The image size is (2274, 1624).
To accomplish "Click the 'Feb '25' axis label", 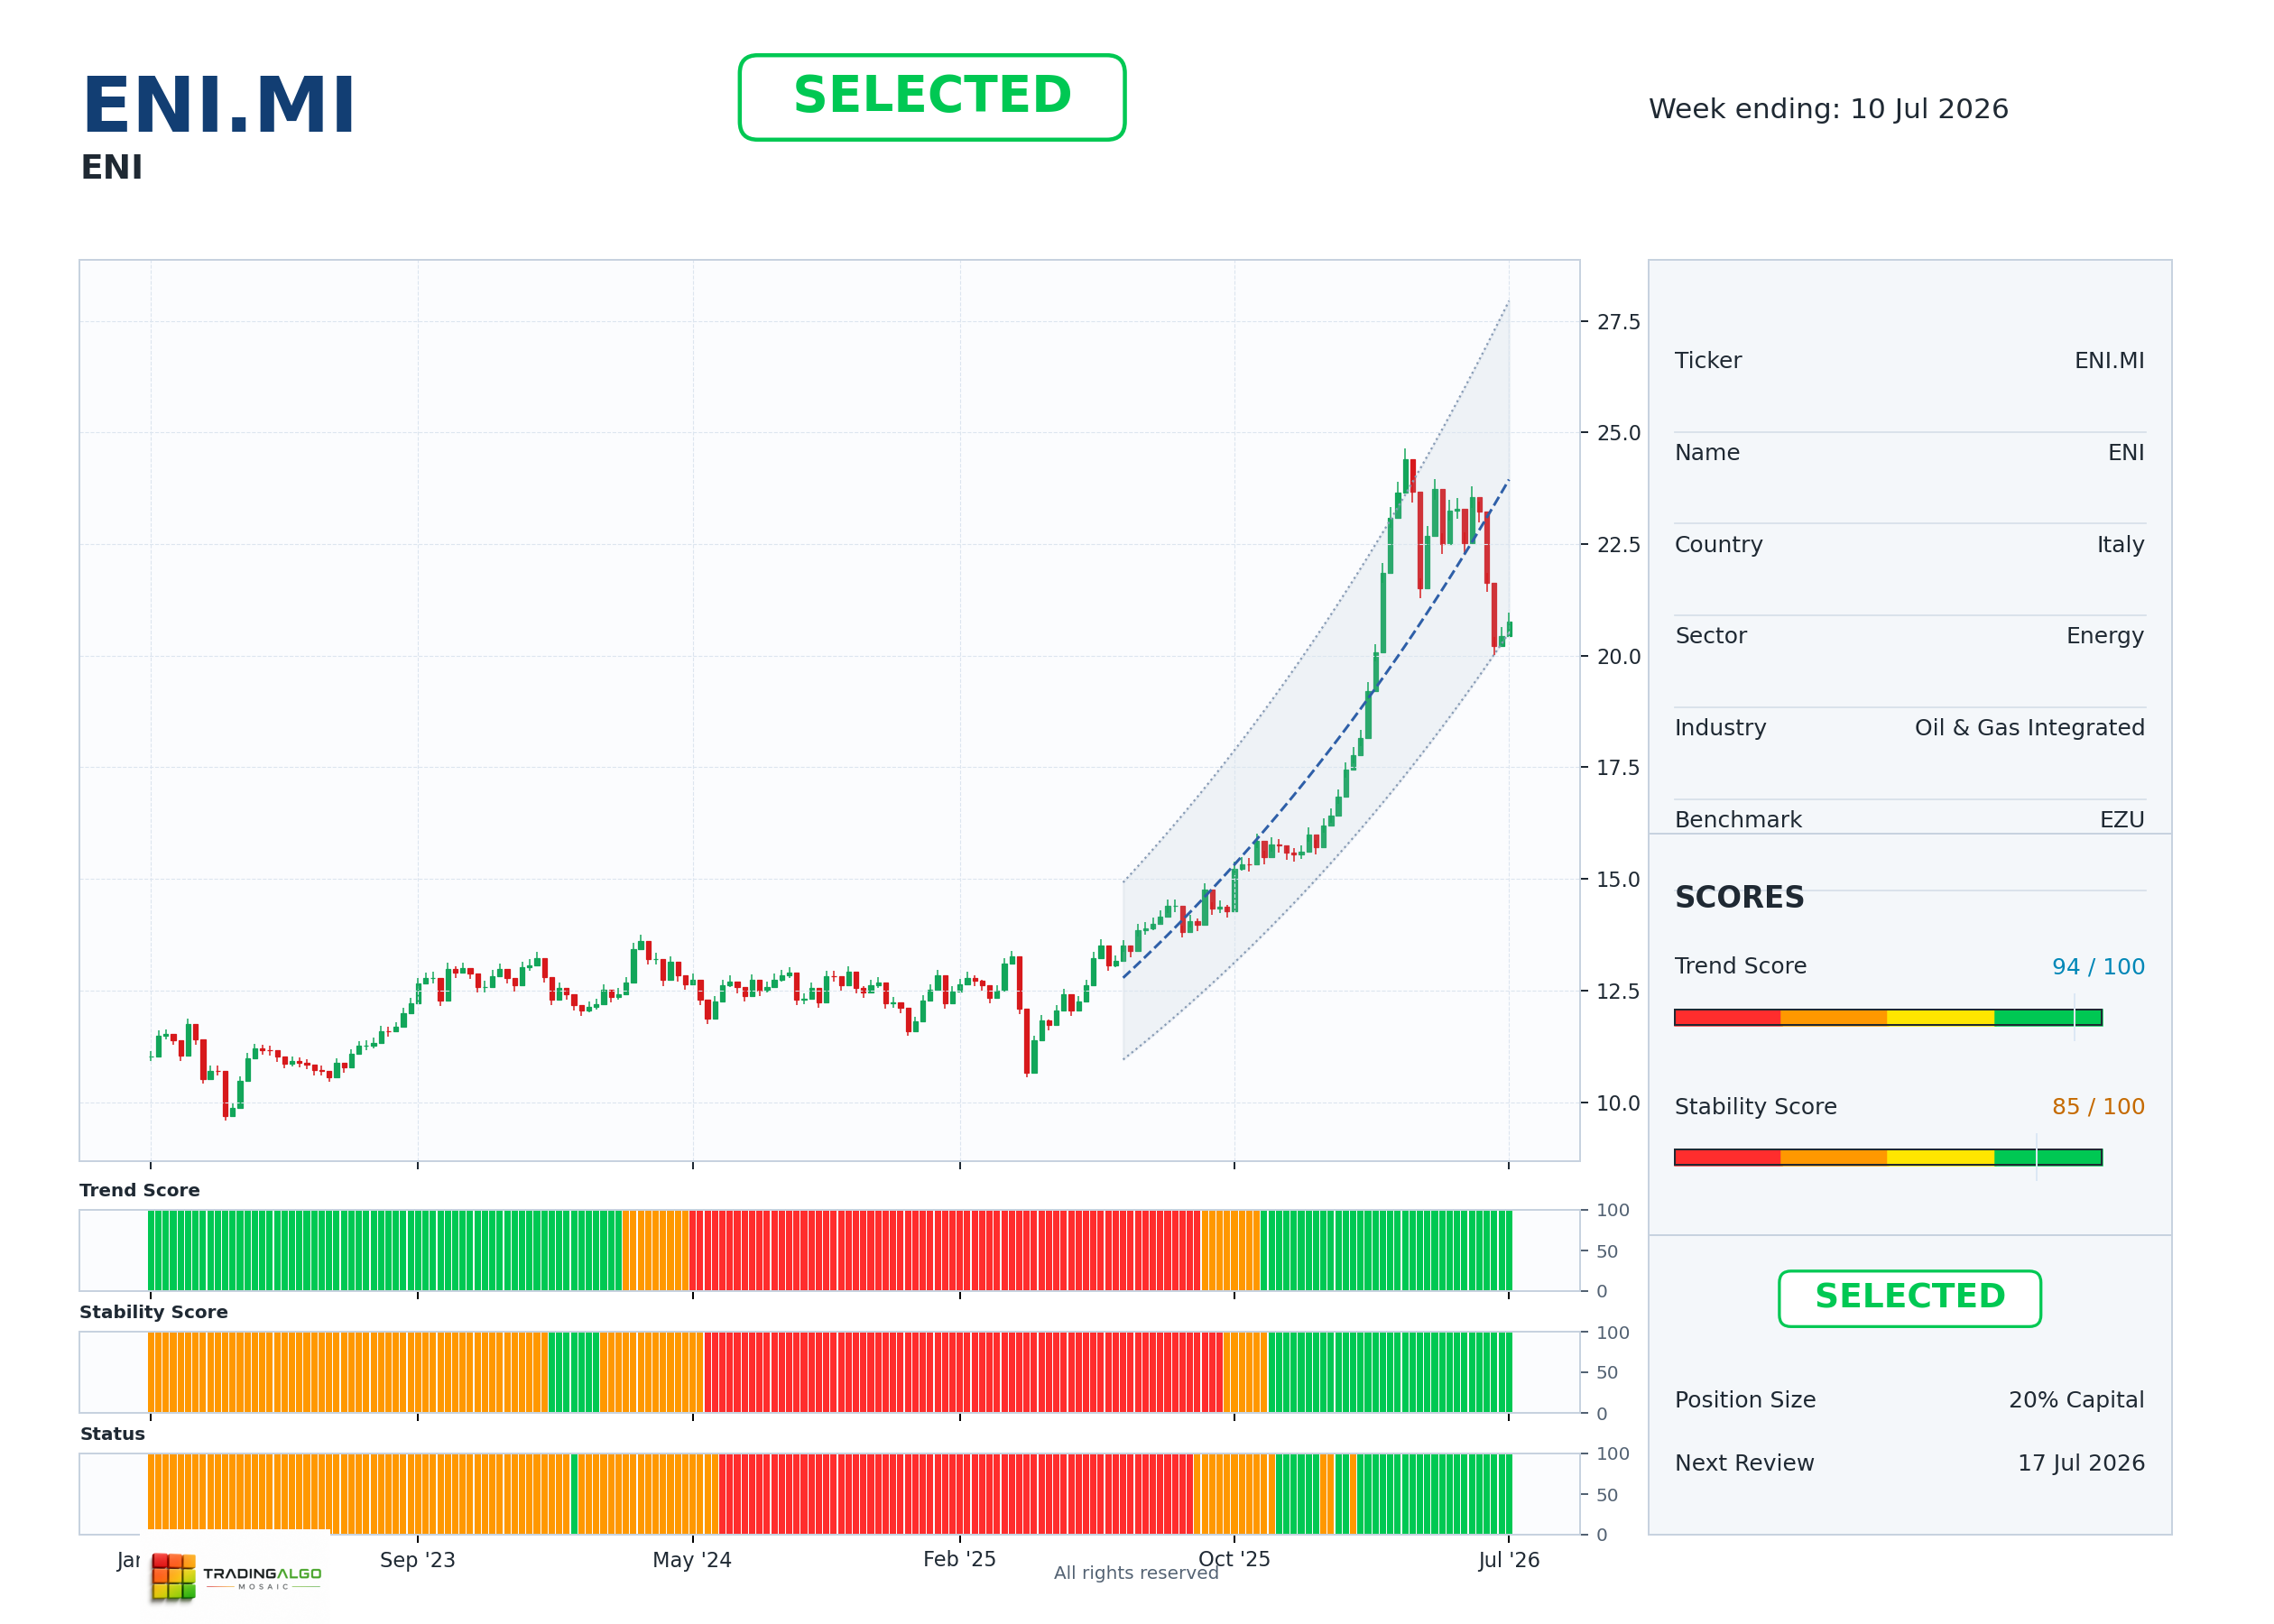I will click(x=959, y=1559).
